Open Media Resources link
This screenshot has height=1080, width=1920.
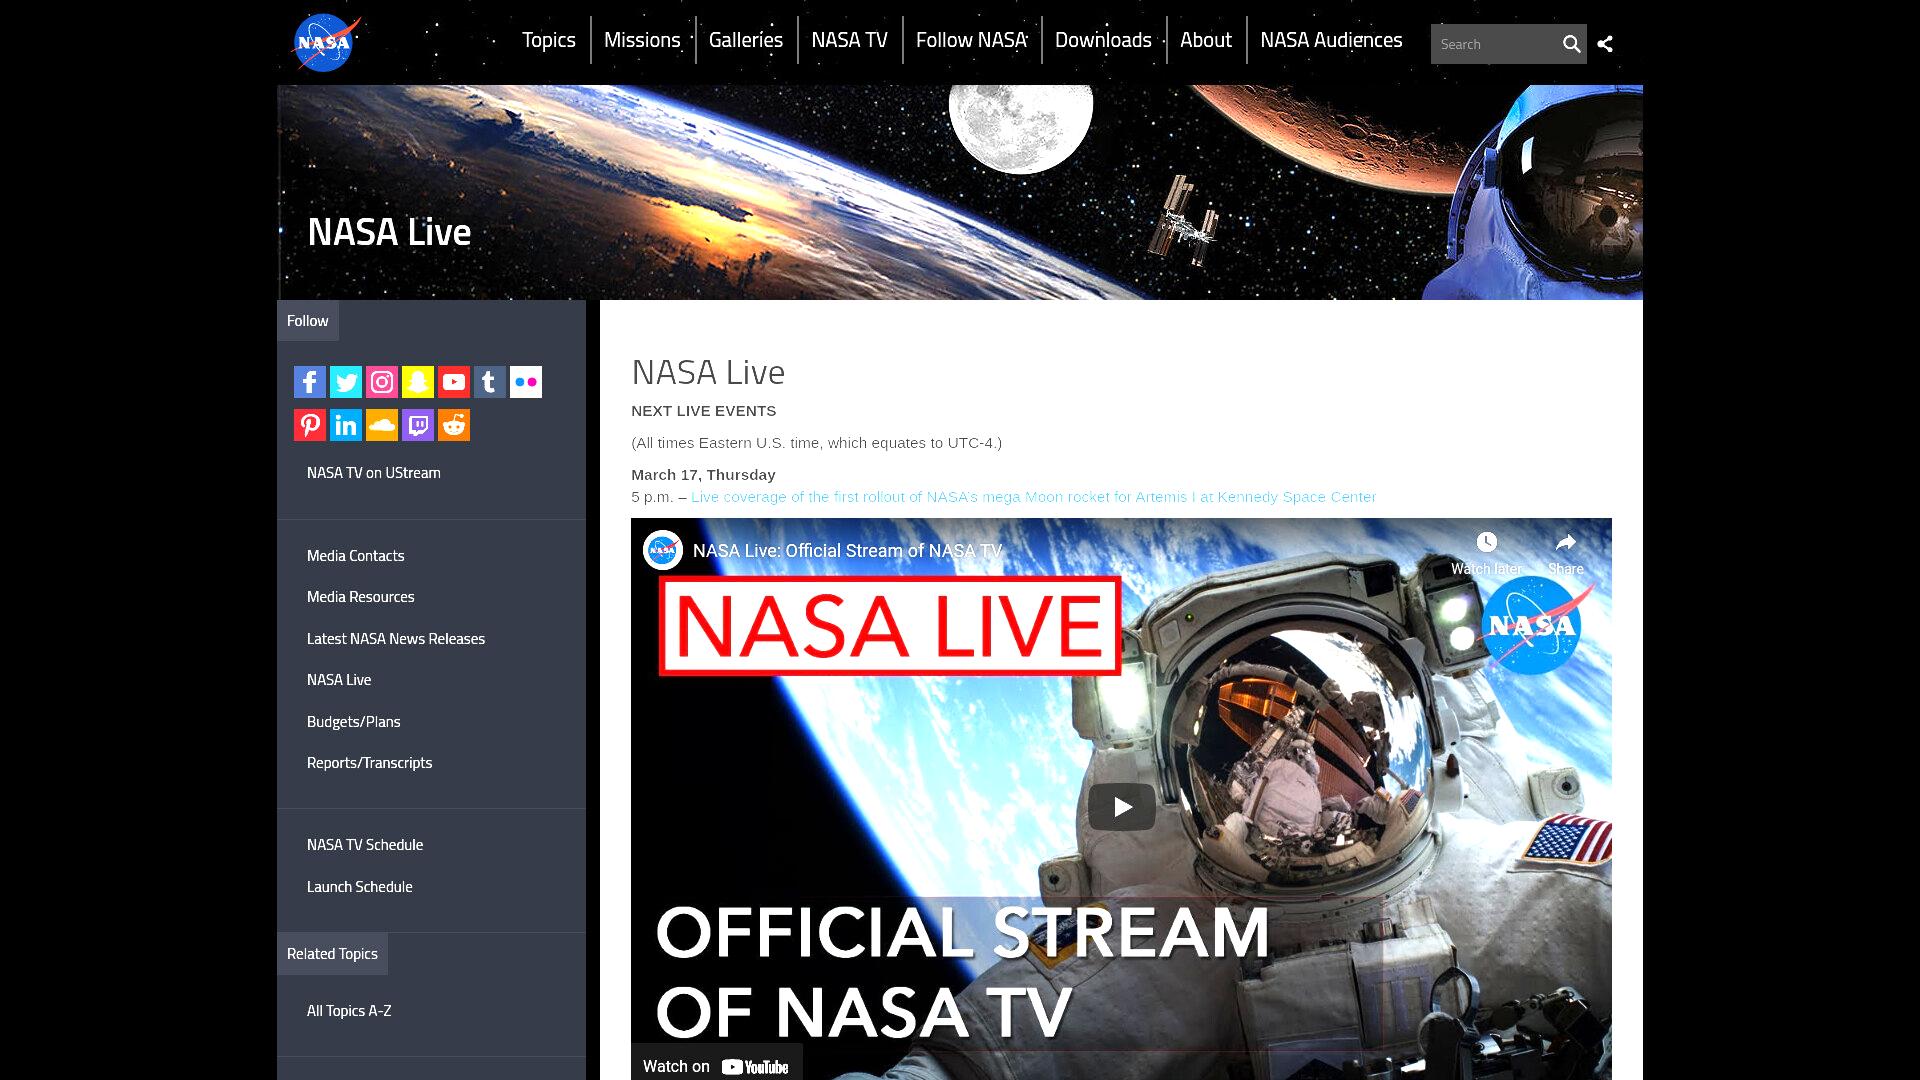(361, 597)
